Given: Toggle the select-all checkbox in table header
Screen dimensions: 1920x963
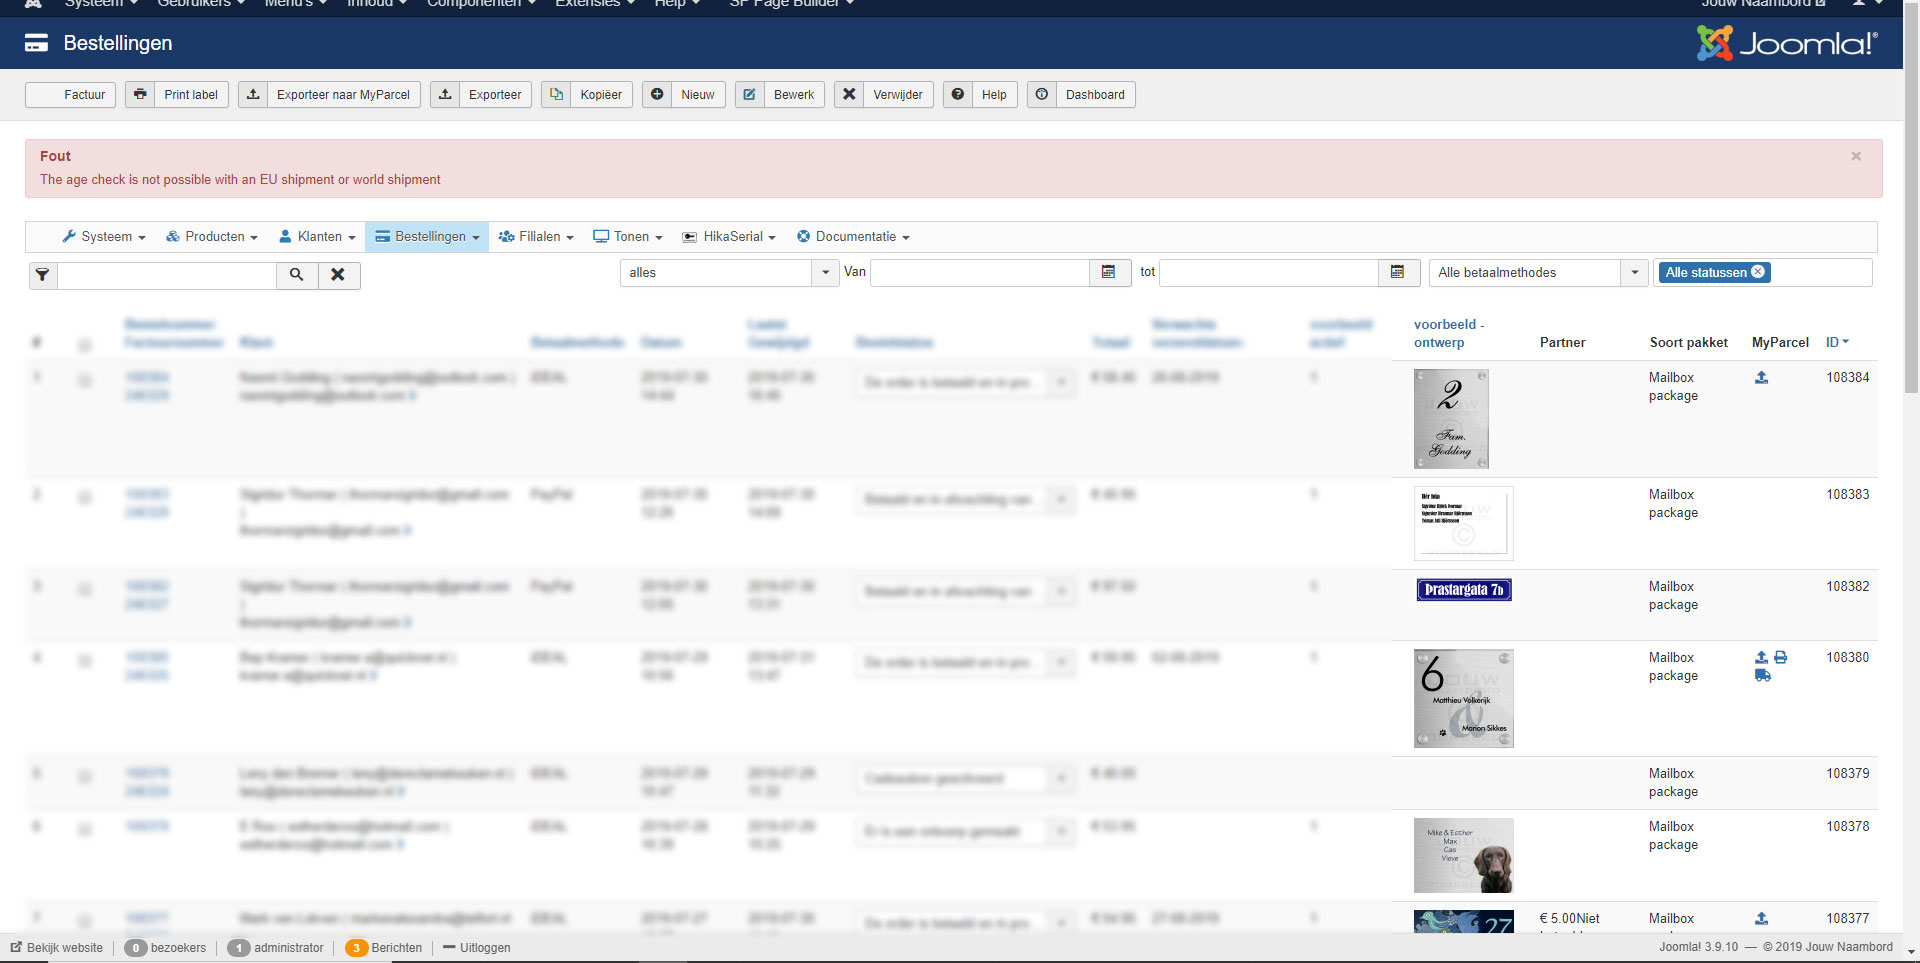Looking at the screenshot, I should click(x=85, y=344).
